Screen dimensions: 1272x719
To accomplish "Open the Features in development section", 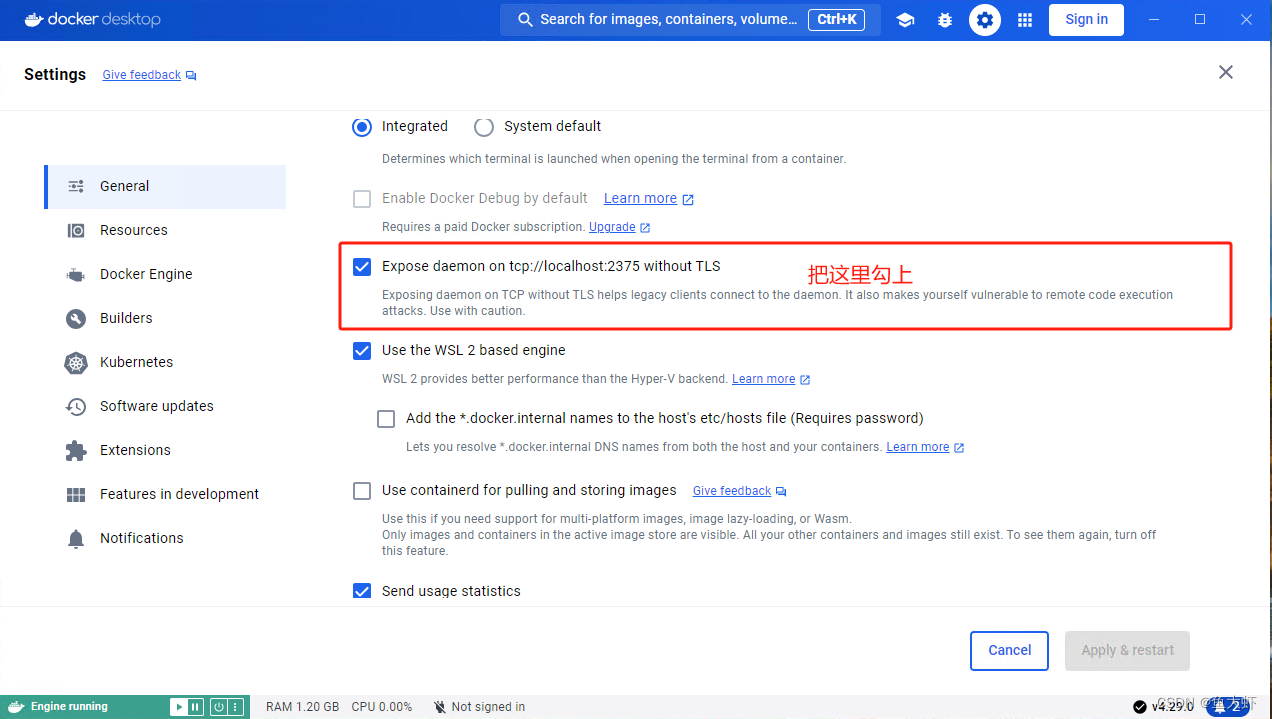I will click(x=166, y=494).
